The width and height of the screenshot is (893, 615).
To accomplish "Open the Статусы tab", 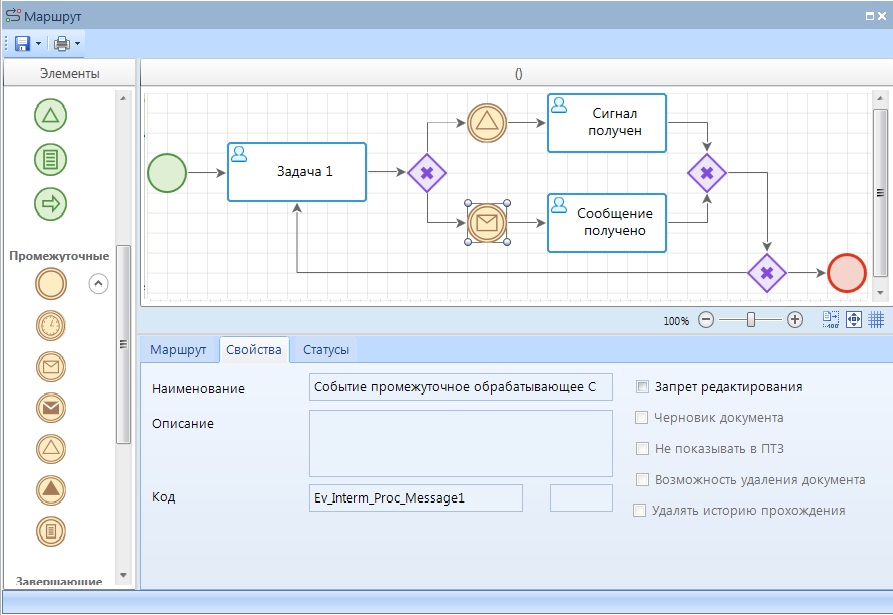I will pos(326,350).
